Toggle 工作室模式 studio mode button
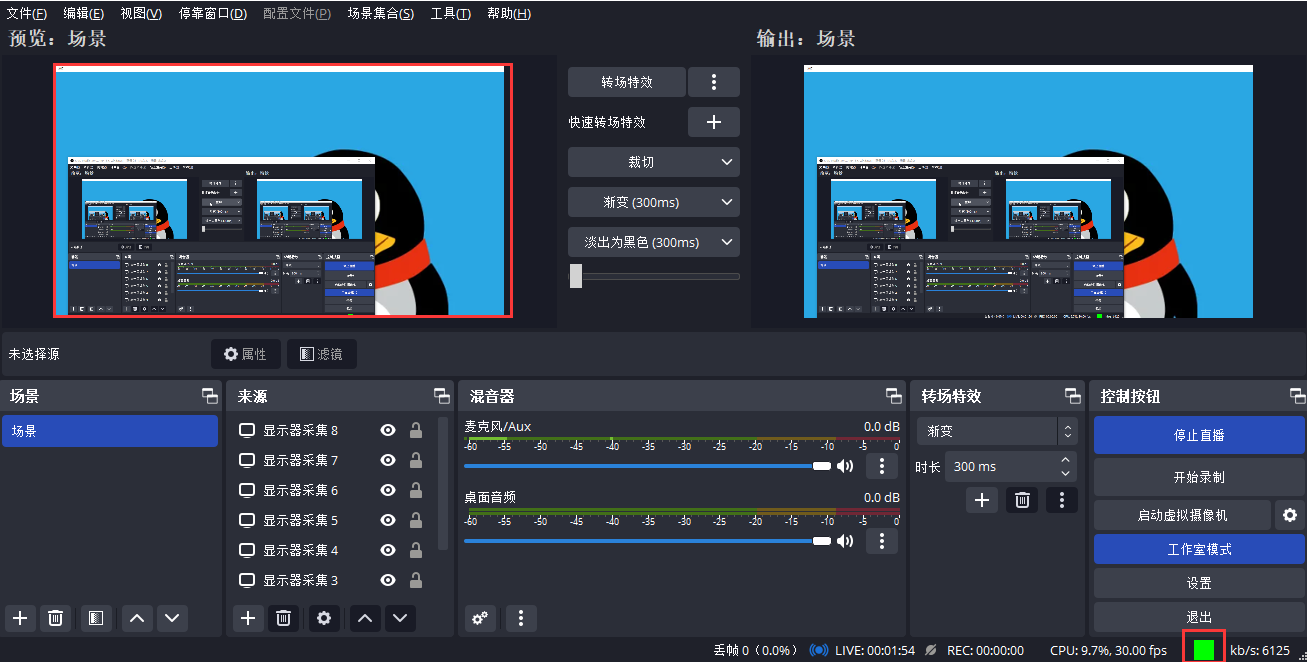This screenshot has height=662, width=1307. coord(1199,549)
